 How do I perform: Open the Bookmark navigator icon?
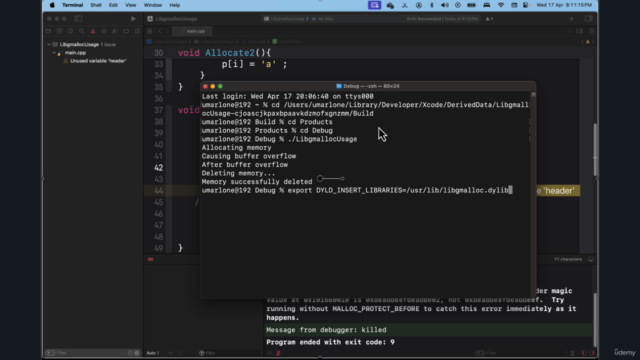[x=70, y=31]
